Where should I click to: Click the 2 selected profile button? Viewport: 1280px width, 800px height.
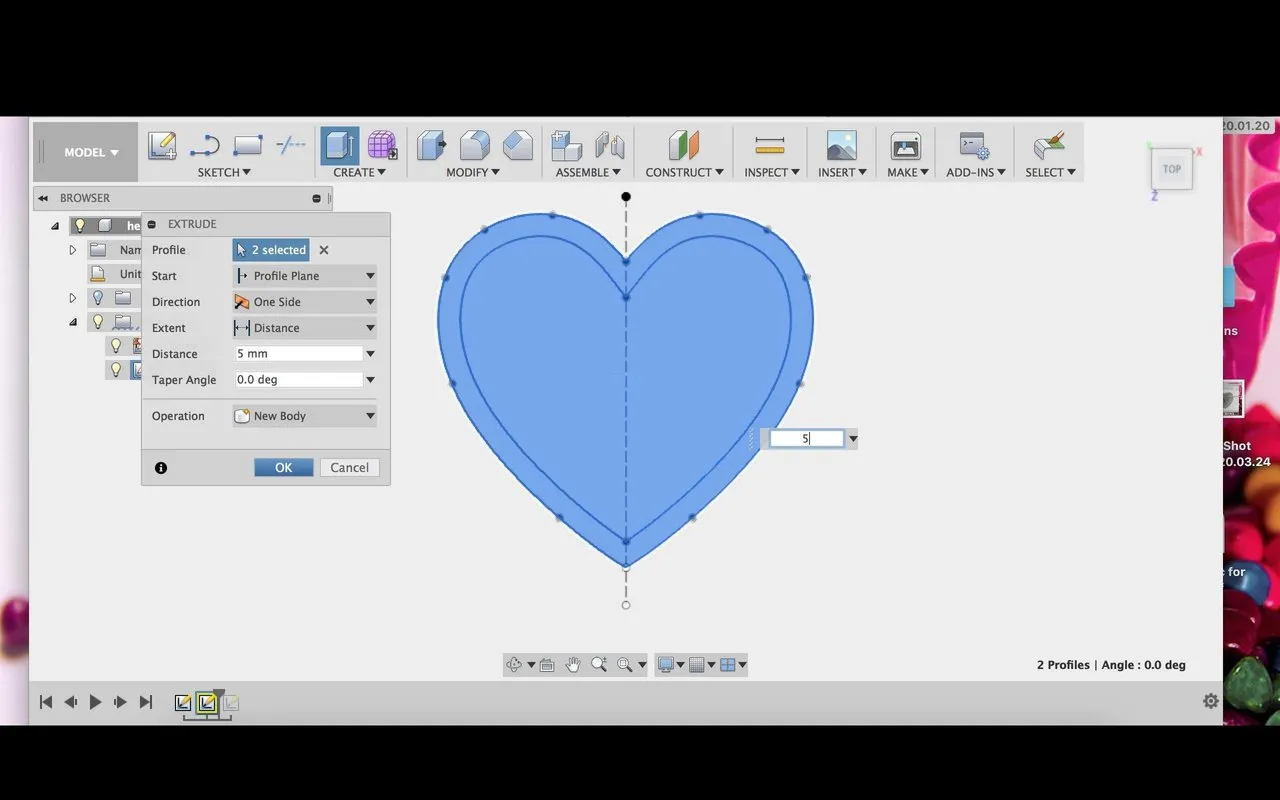coord(271,250)
